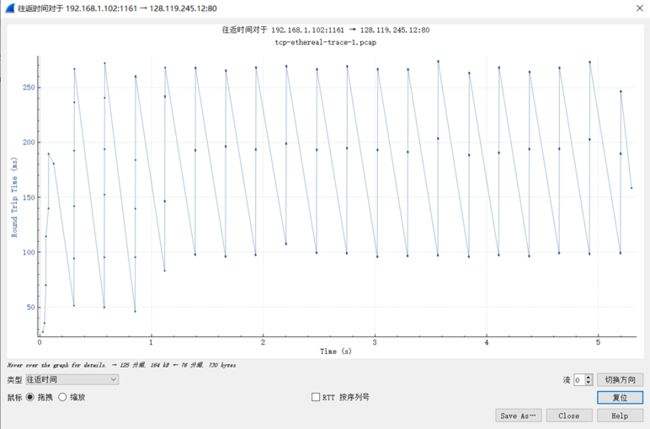Click the 切换方向 switch direction button

[x=620, y=380]
